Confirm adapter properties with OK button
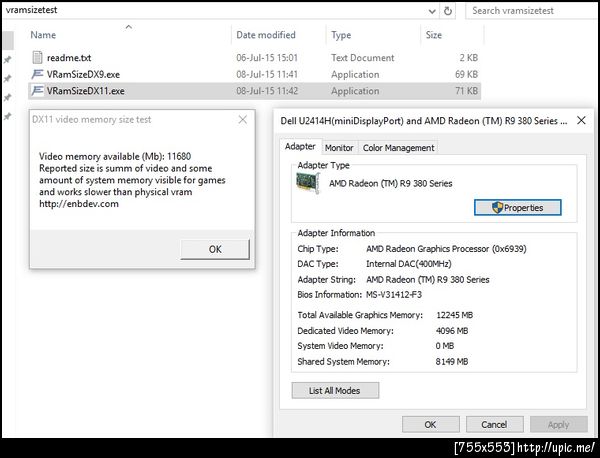 pyautogui.click(x=430, y=424)
